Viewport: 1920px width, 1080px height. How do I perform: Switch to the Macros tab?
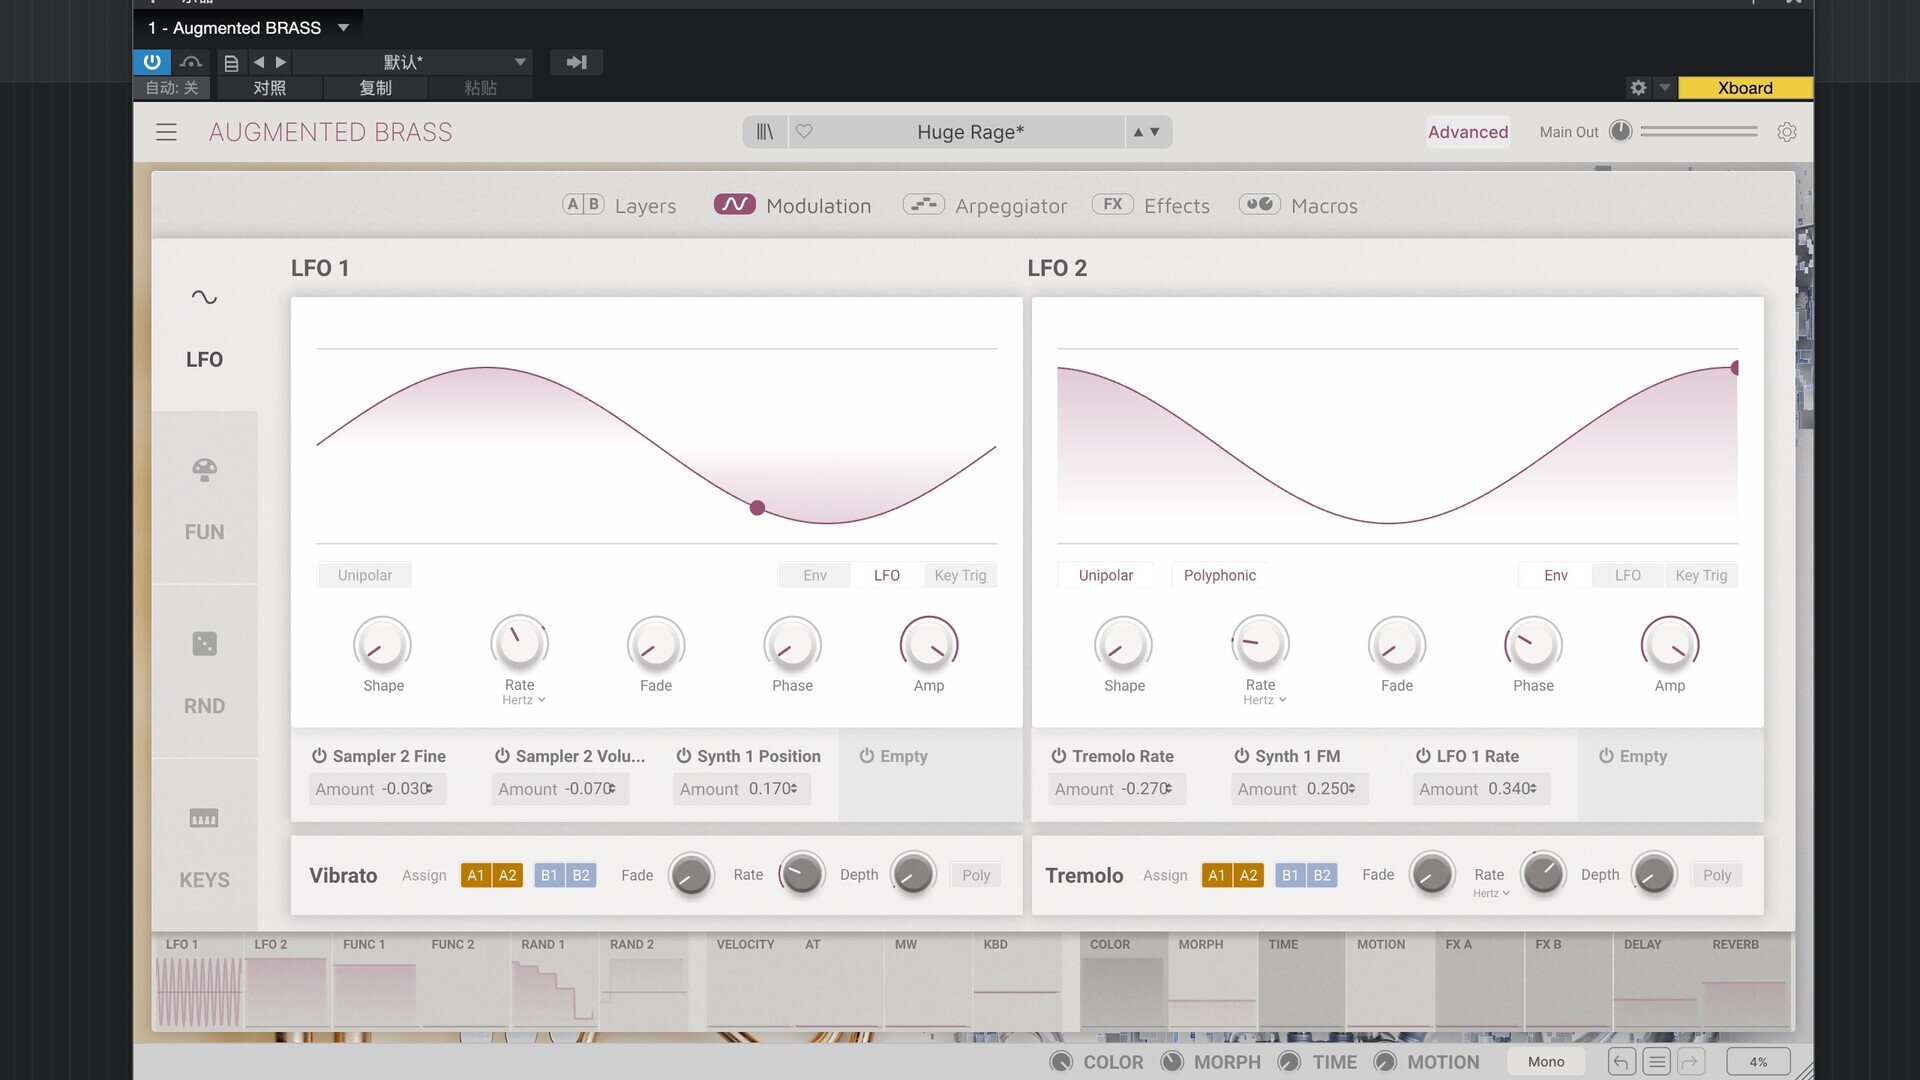pos(1298,205)
